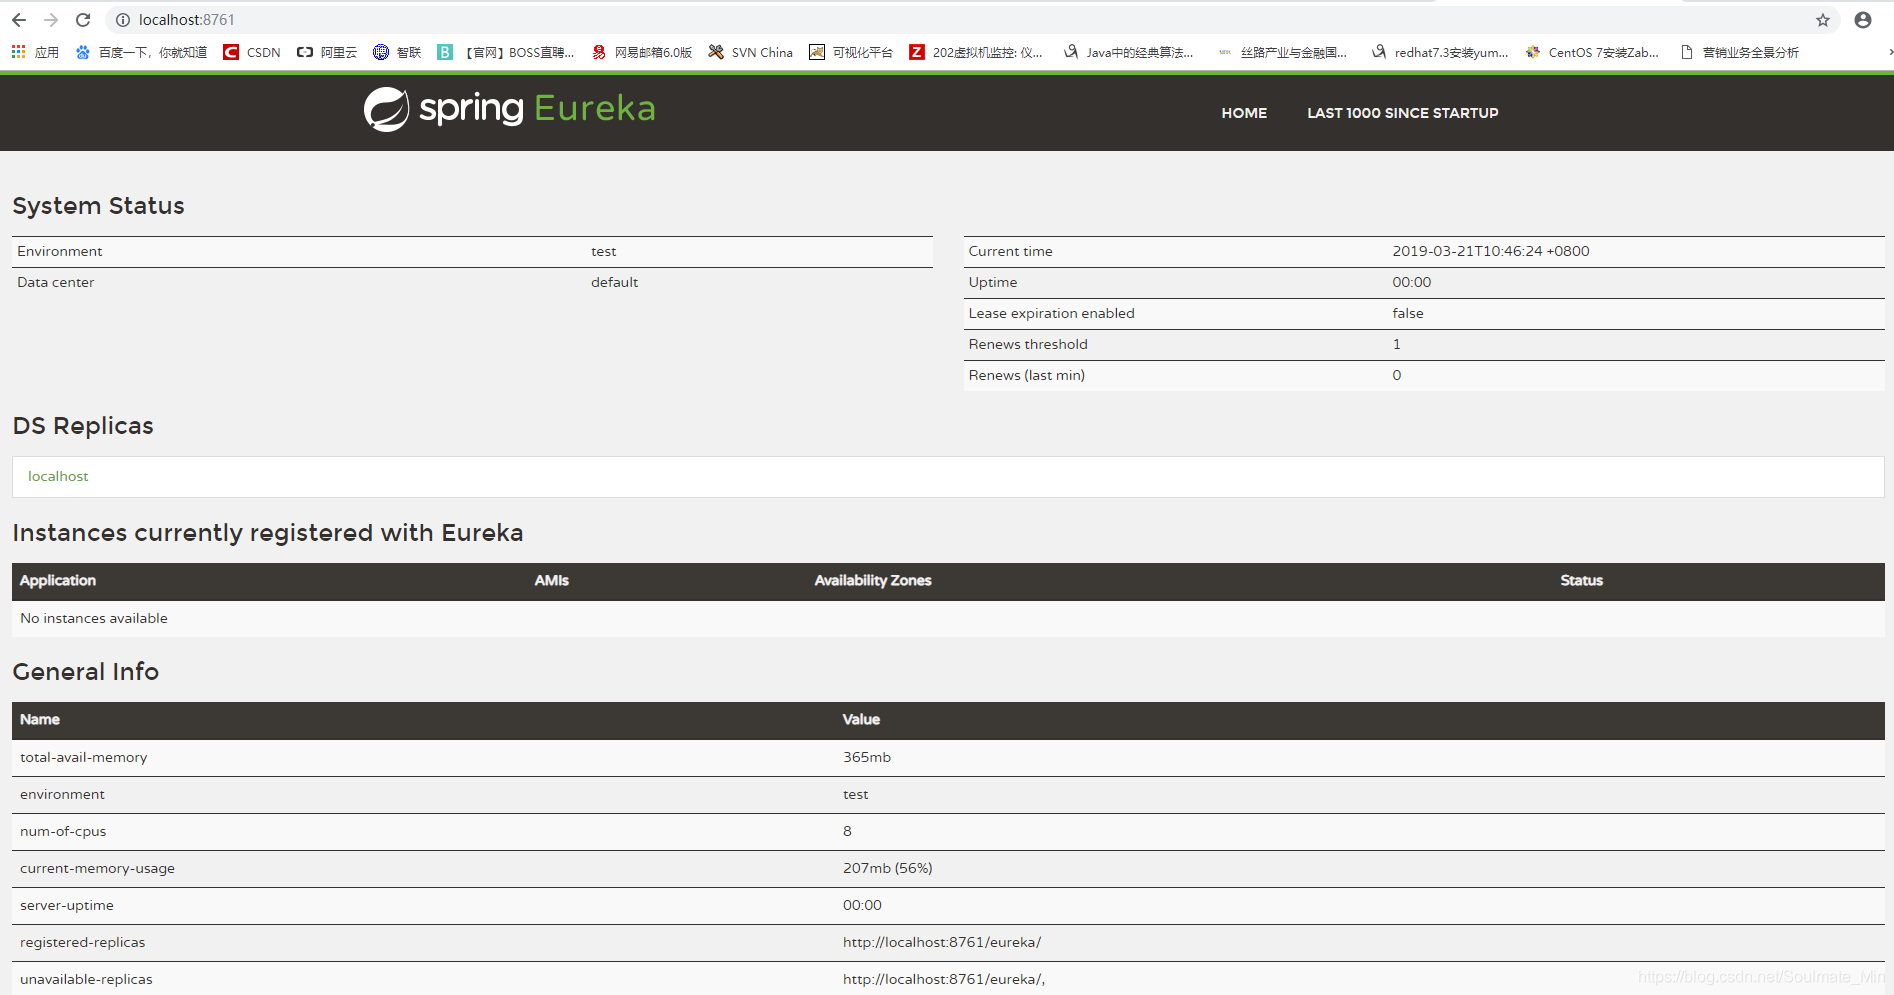Click the General Info heading
This screenshot has width=1894, height=995.
pos(85,672)
